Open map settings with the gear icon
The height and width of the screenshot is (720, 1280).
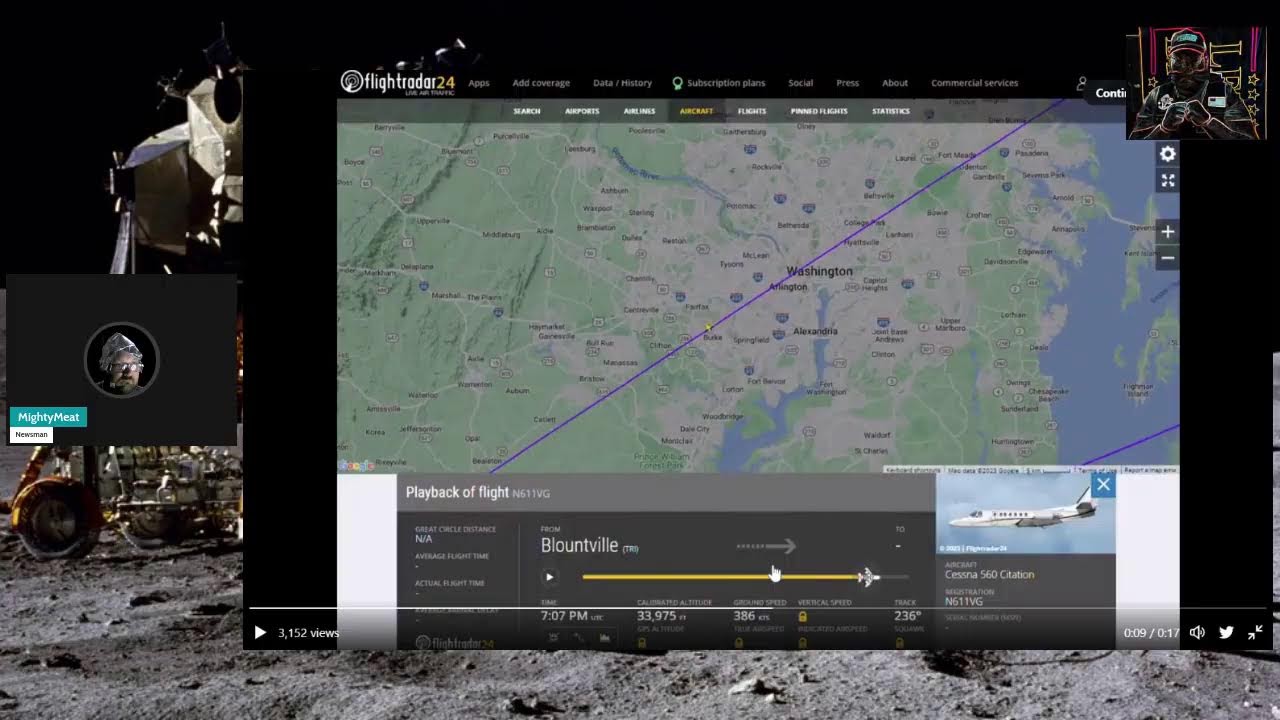pos(1167,154)
